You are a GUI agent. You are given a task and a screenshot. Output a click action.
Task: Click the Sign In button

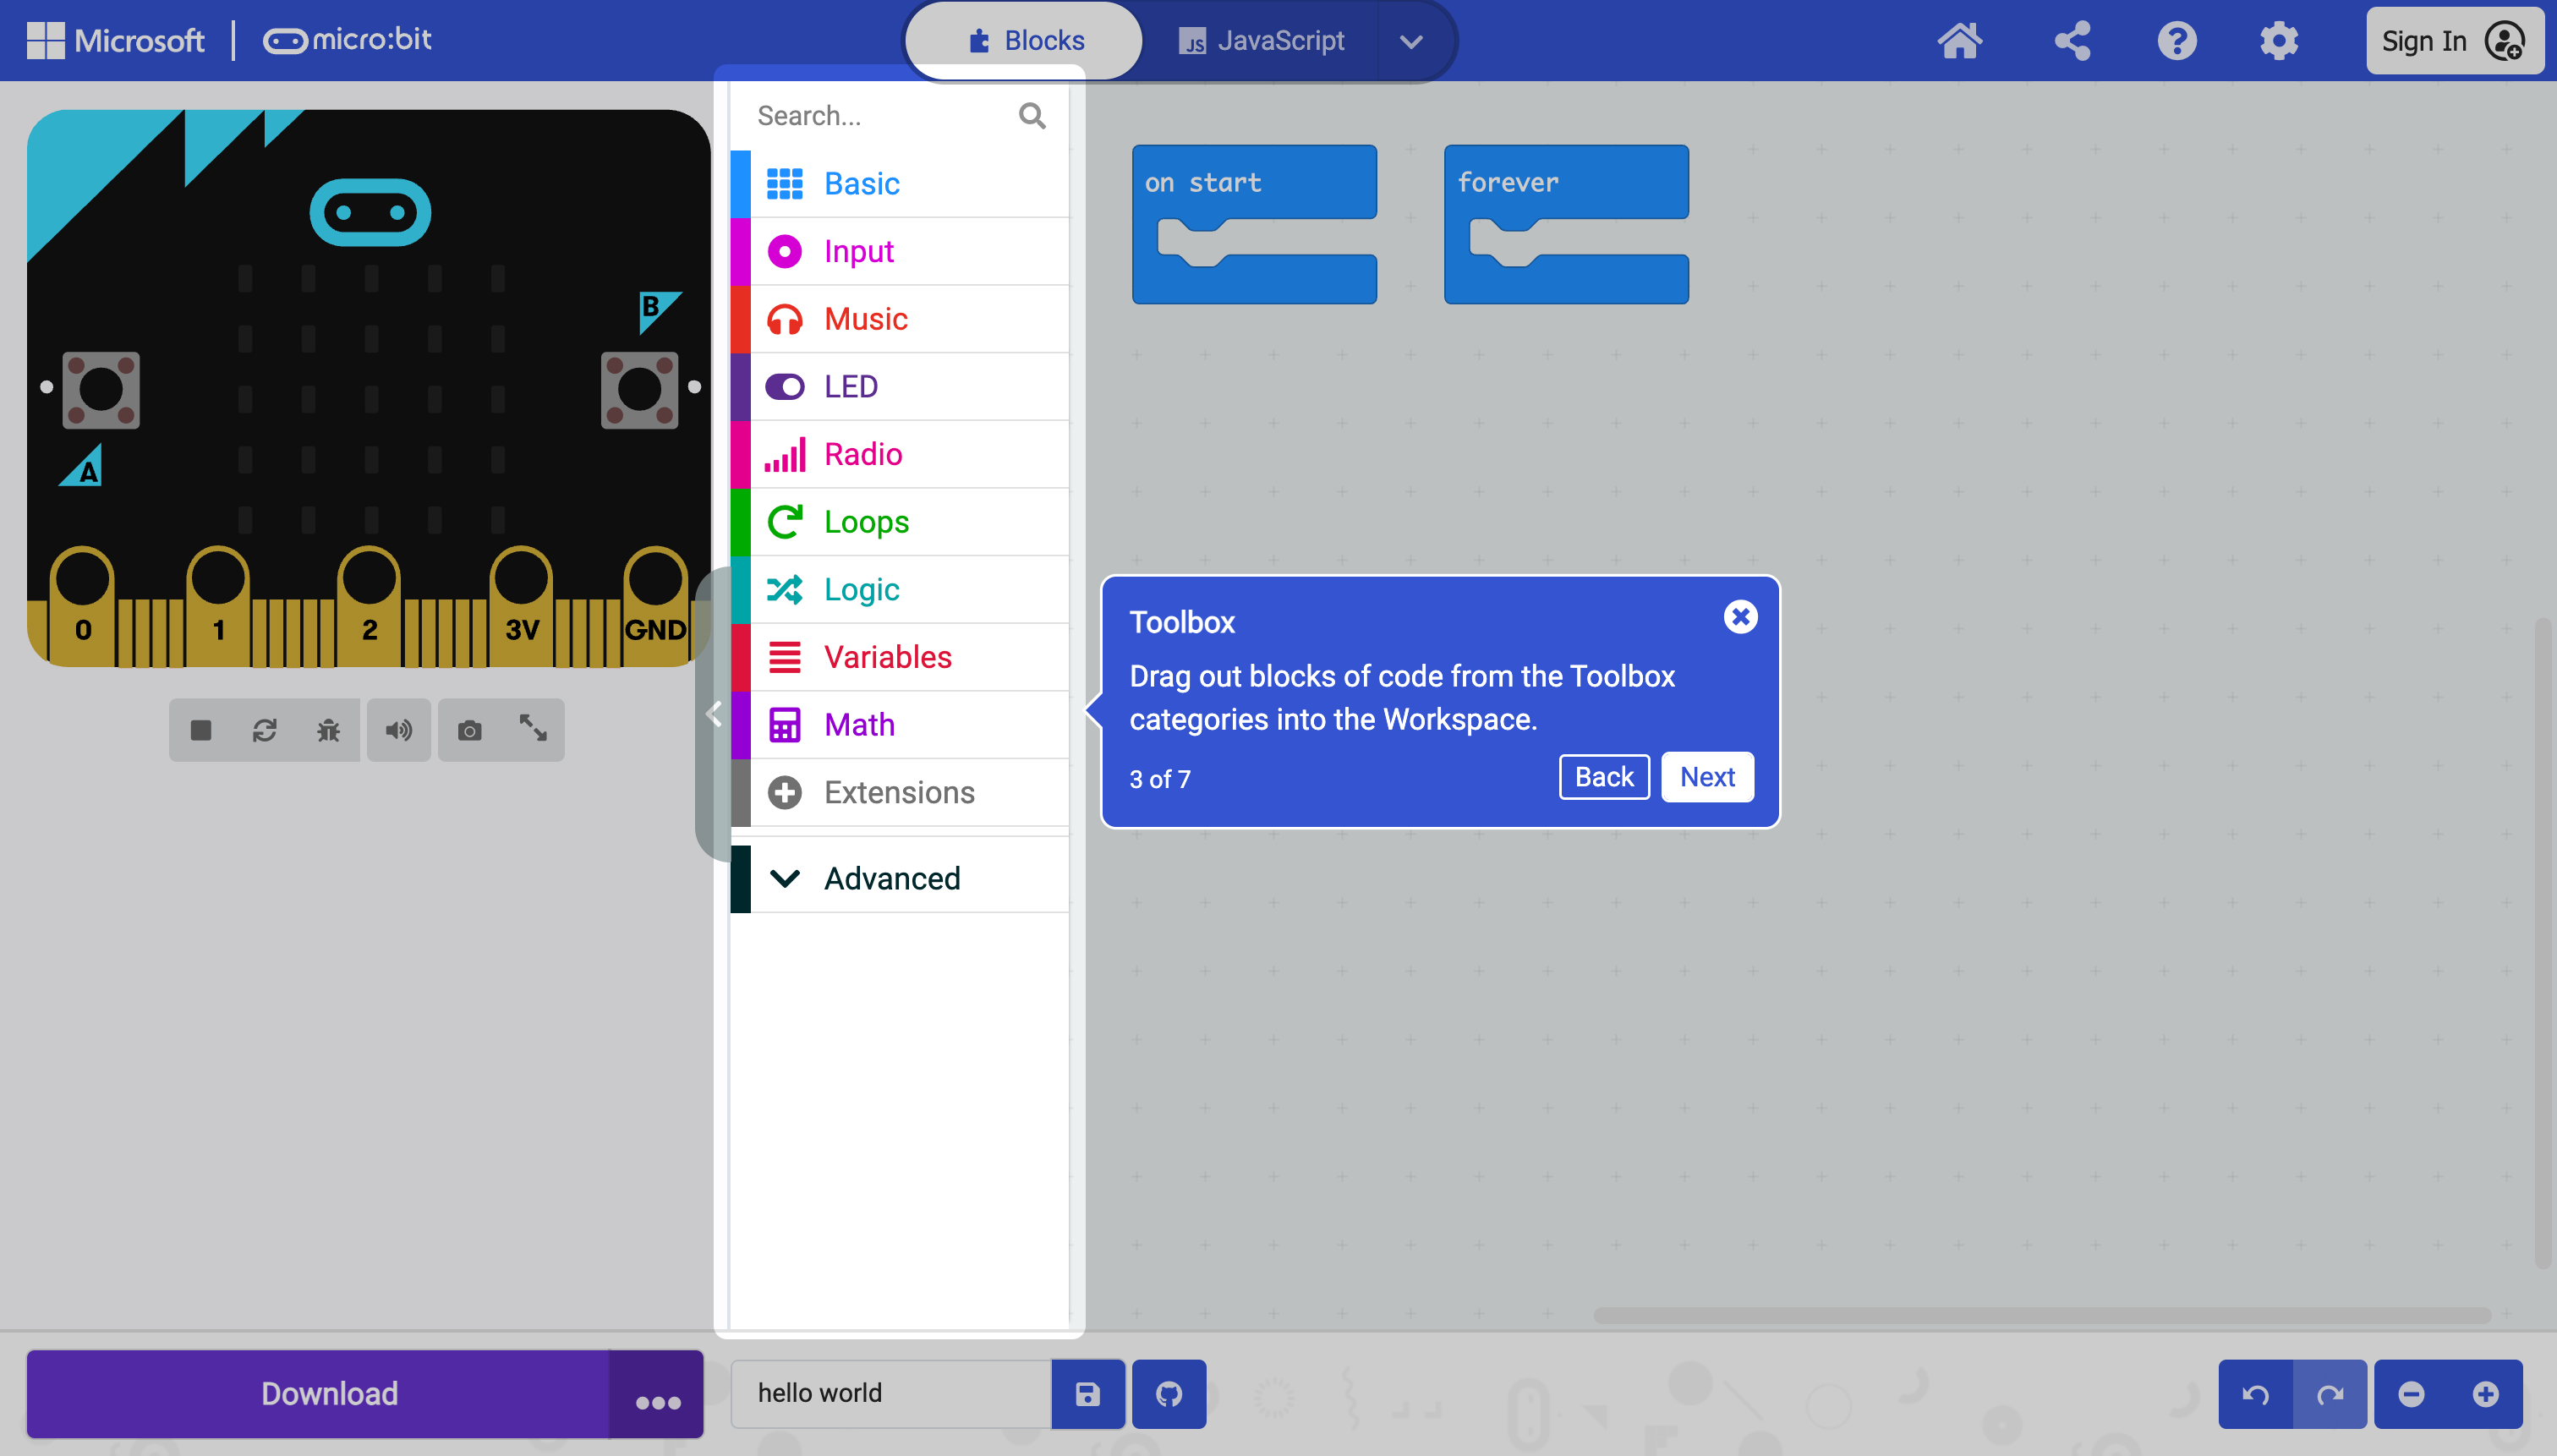[x=2454, y=41]
